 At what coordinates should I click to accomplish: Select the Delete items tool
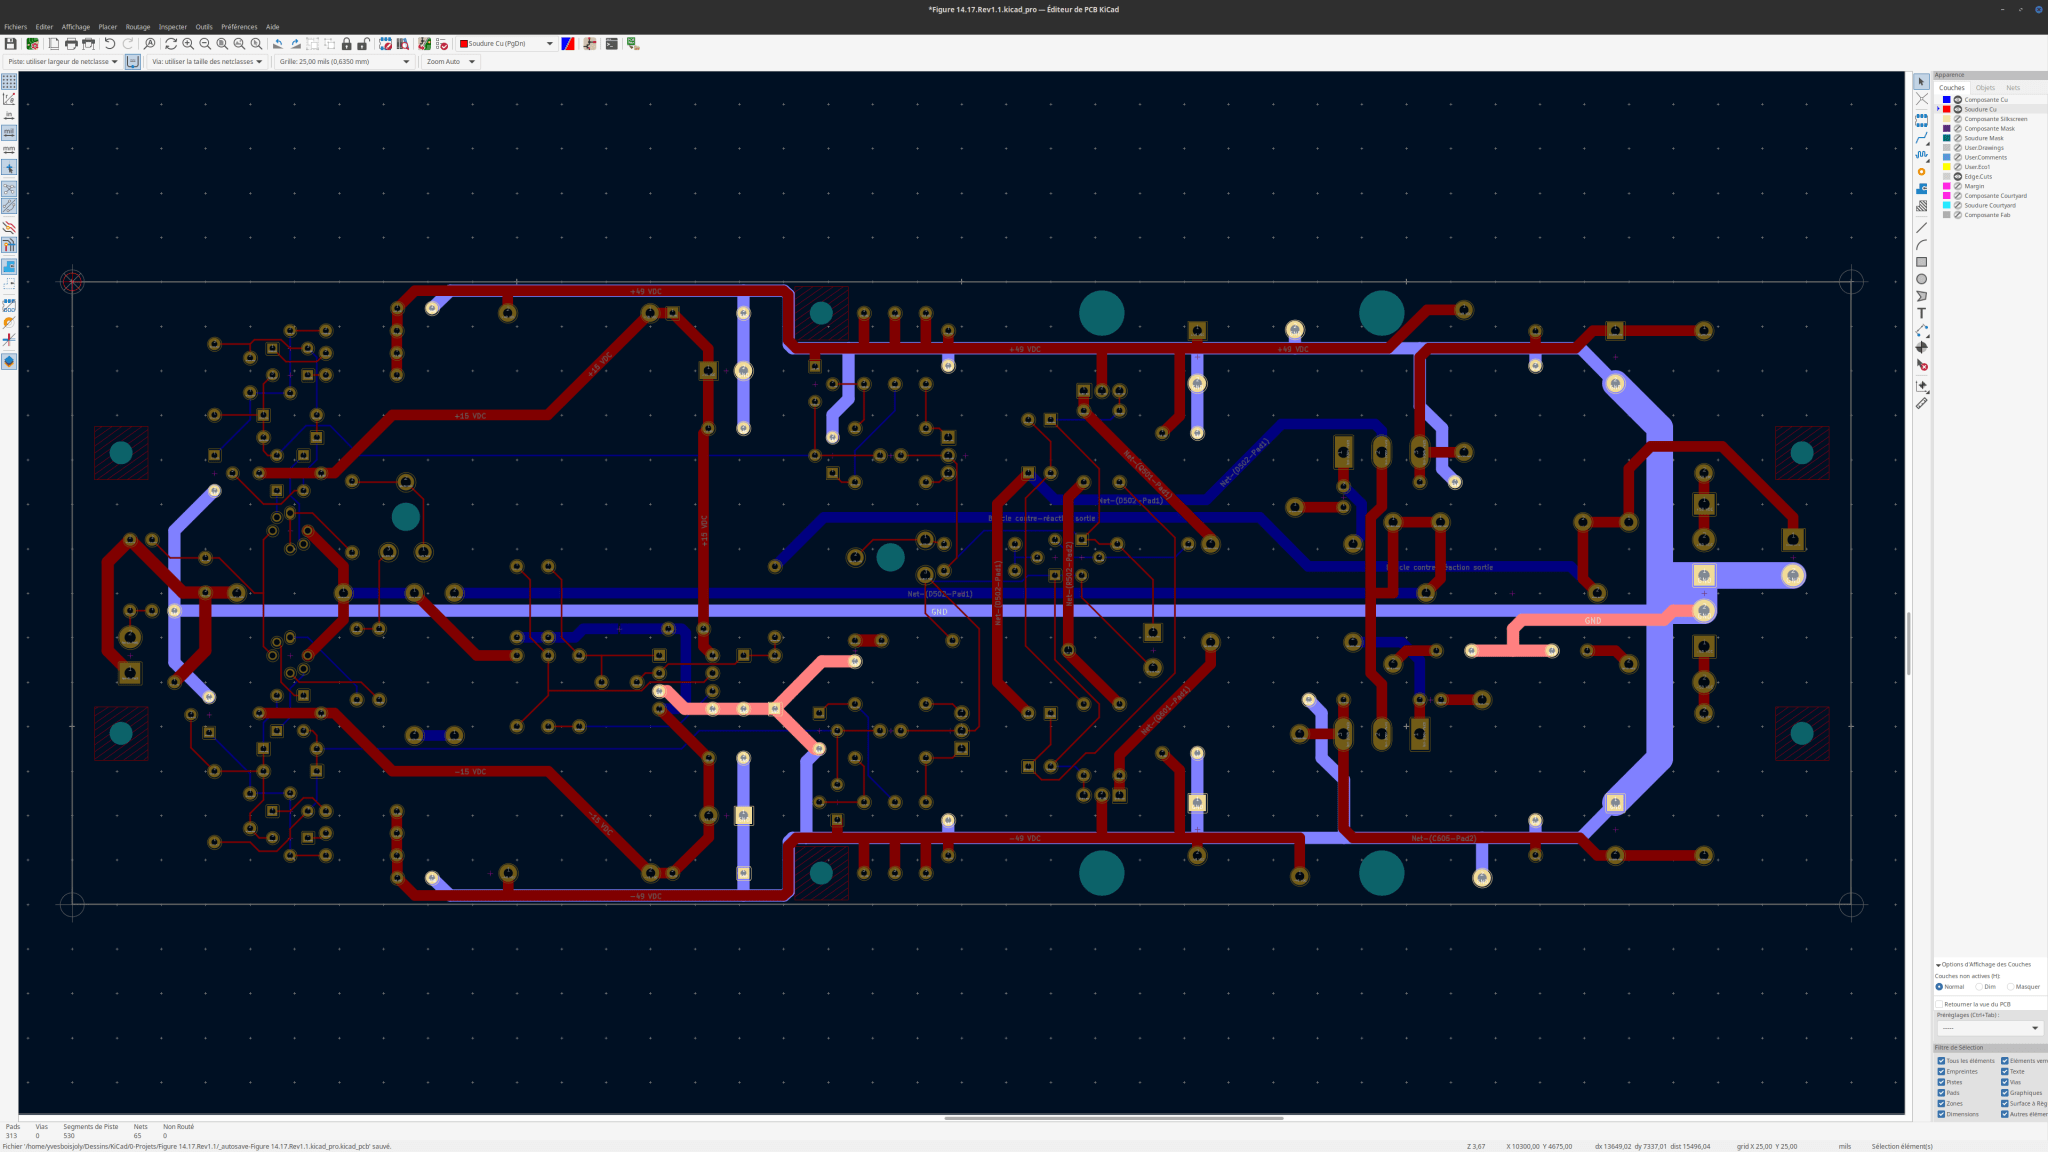(x=1921, y=365)
